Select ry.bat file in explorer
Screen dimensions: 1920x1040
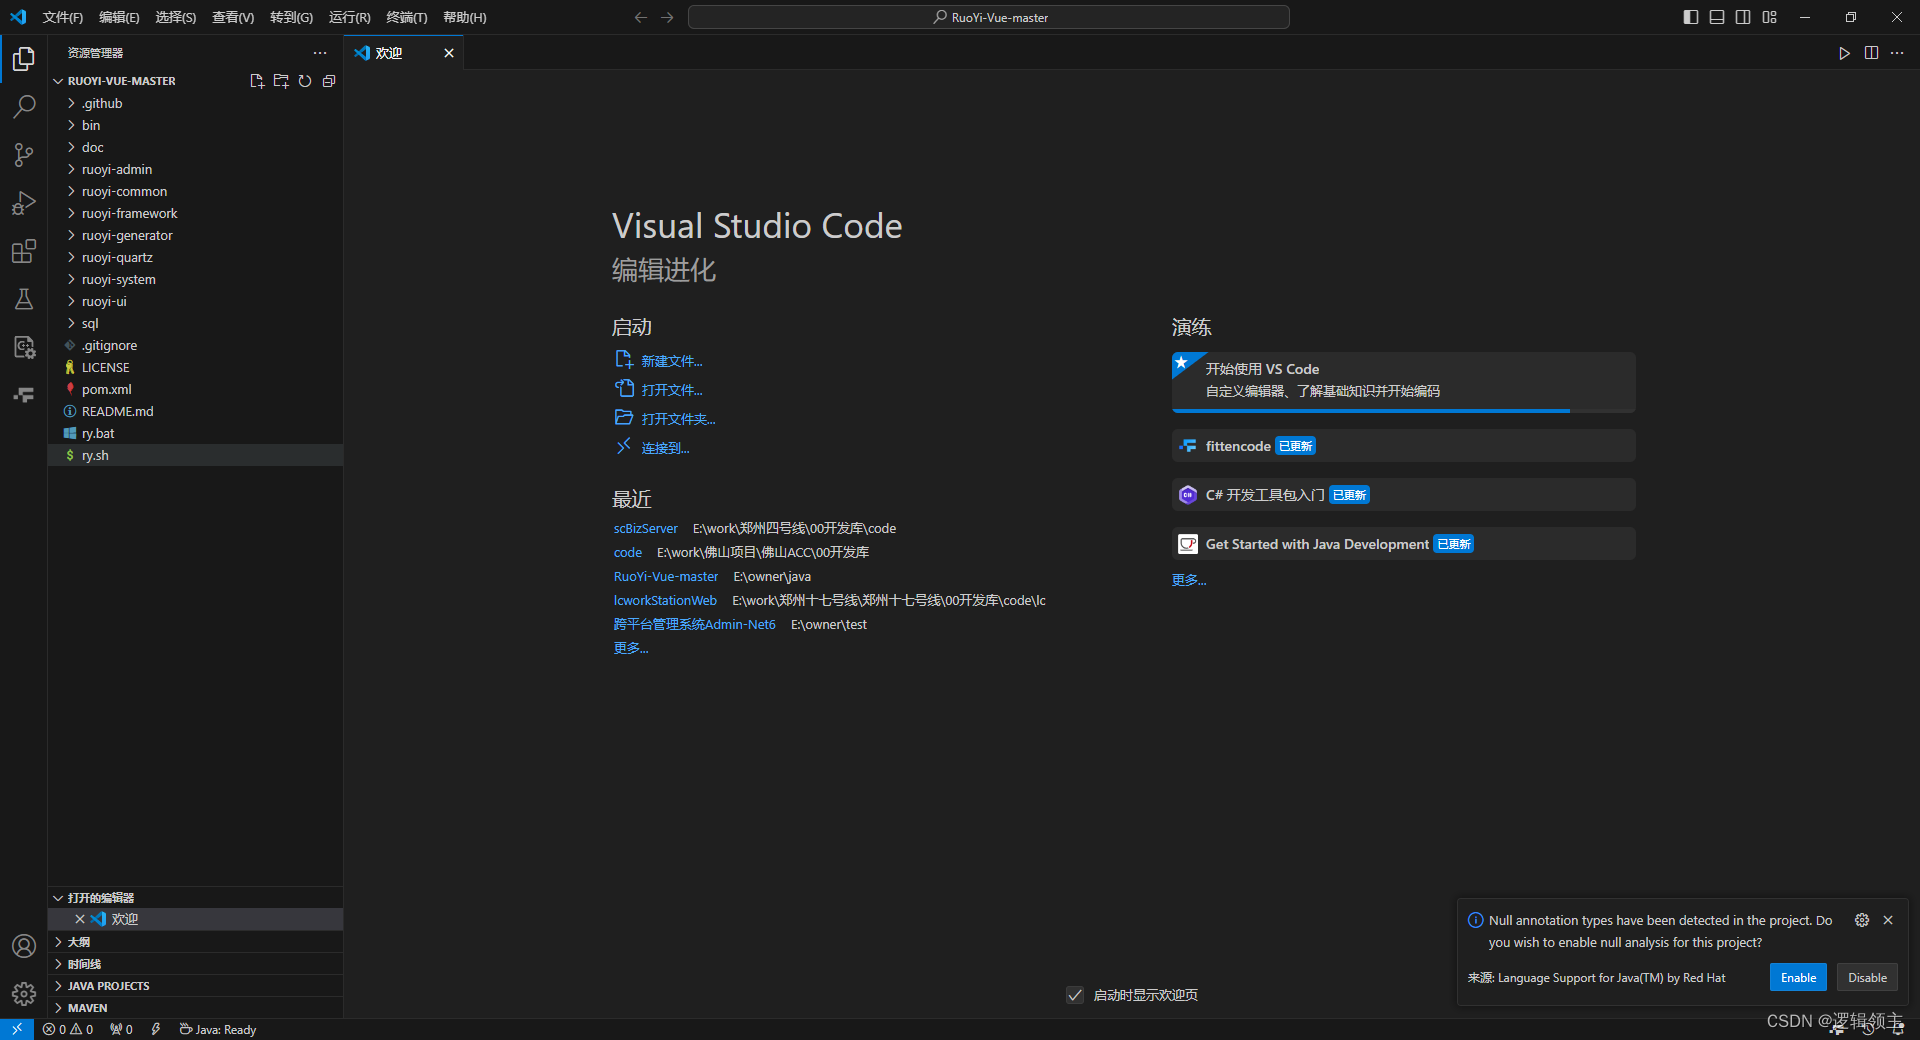196,433
